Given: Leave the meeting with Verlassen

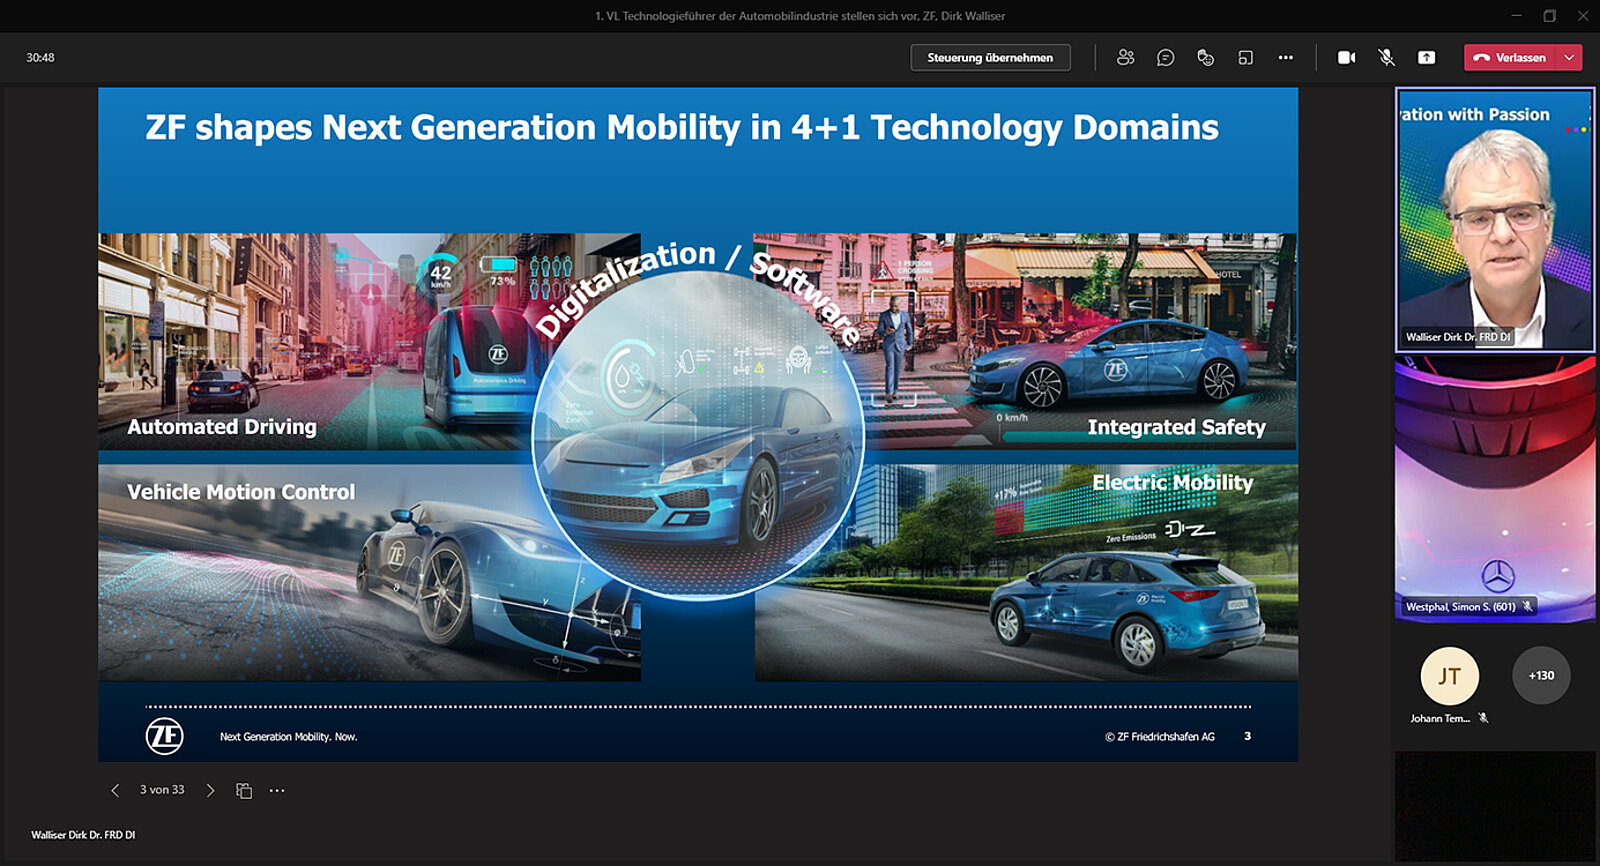Looking at the screenshot, I should tap(1510, 58).
